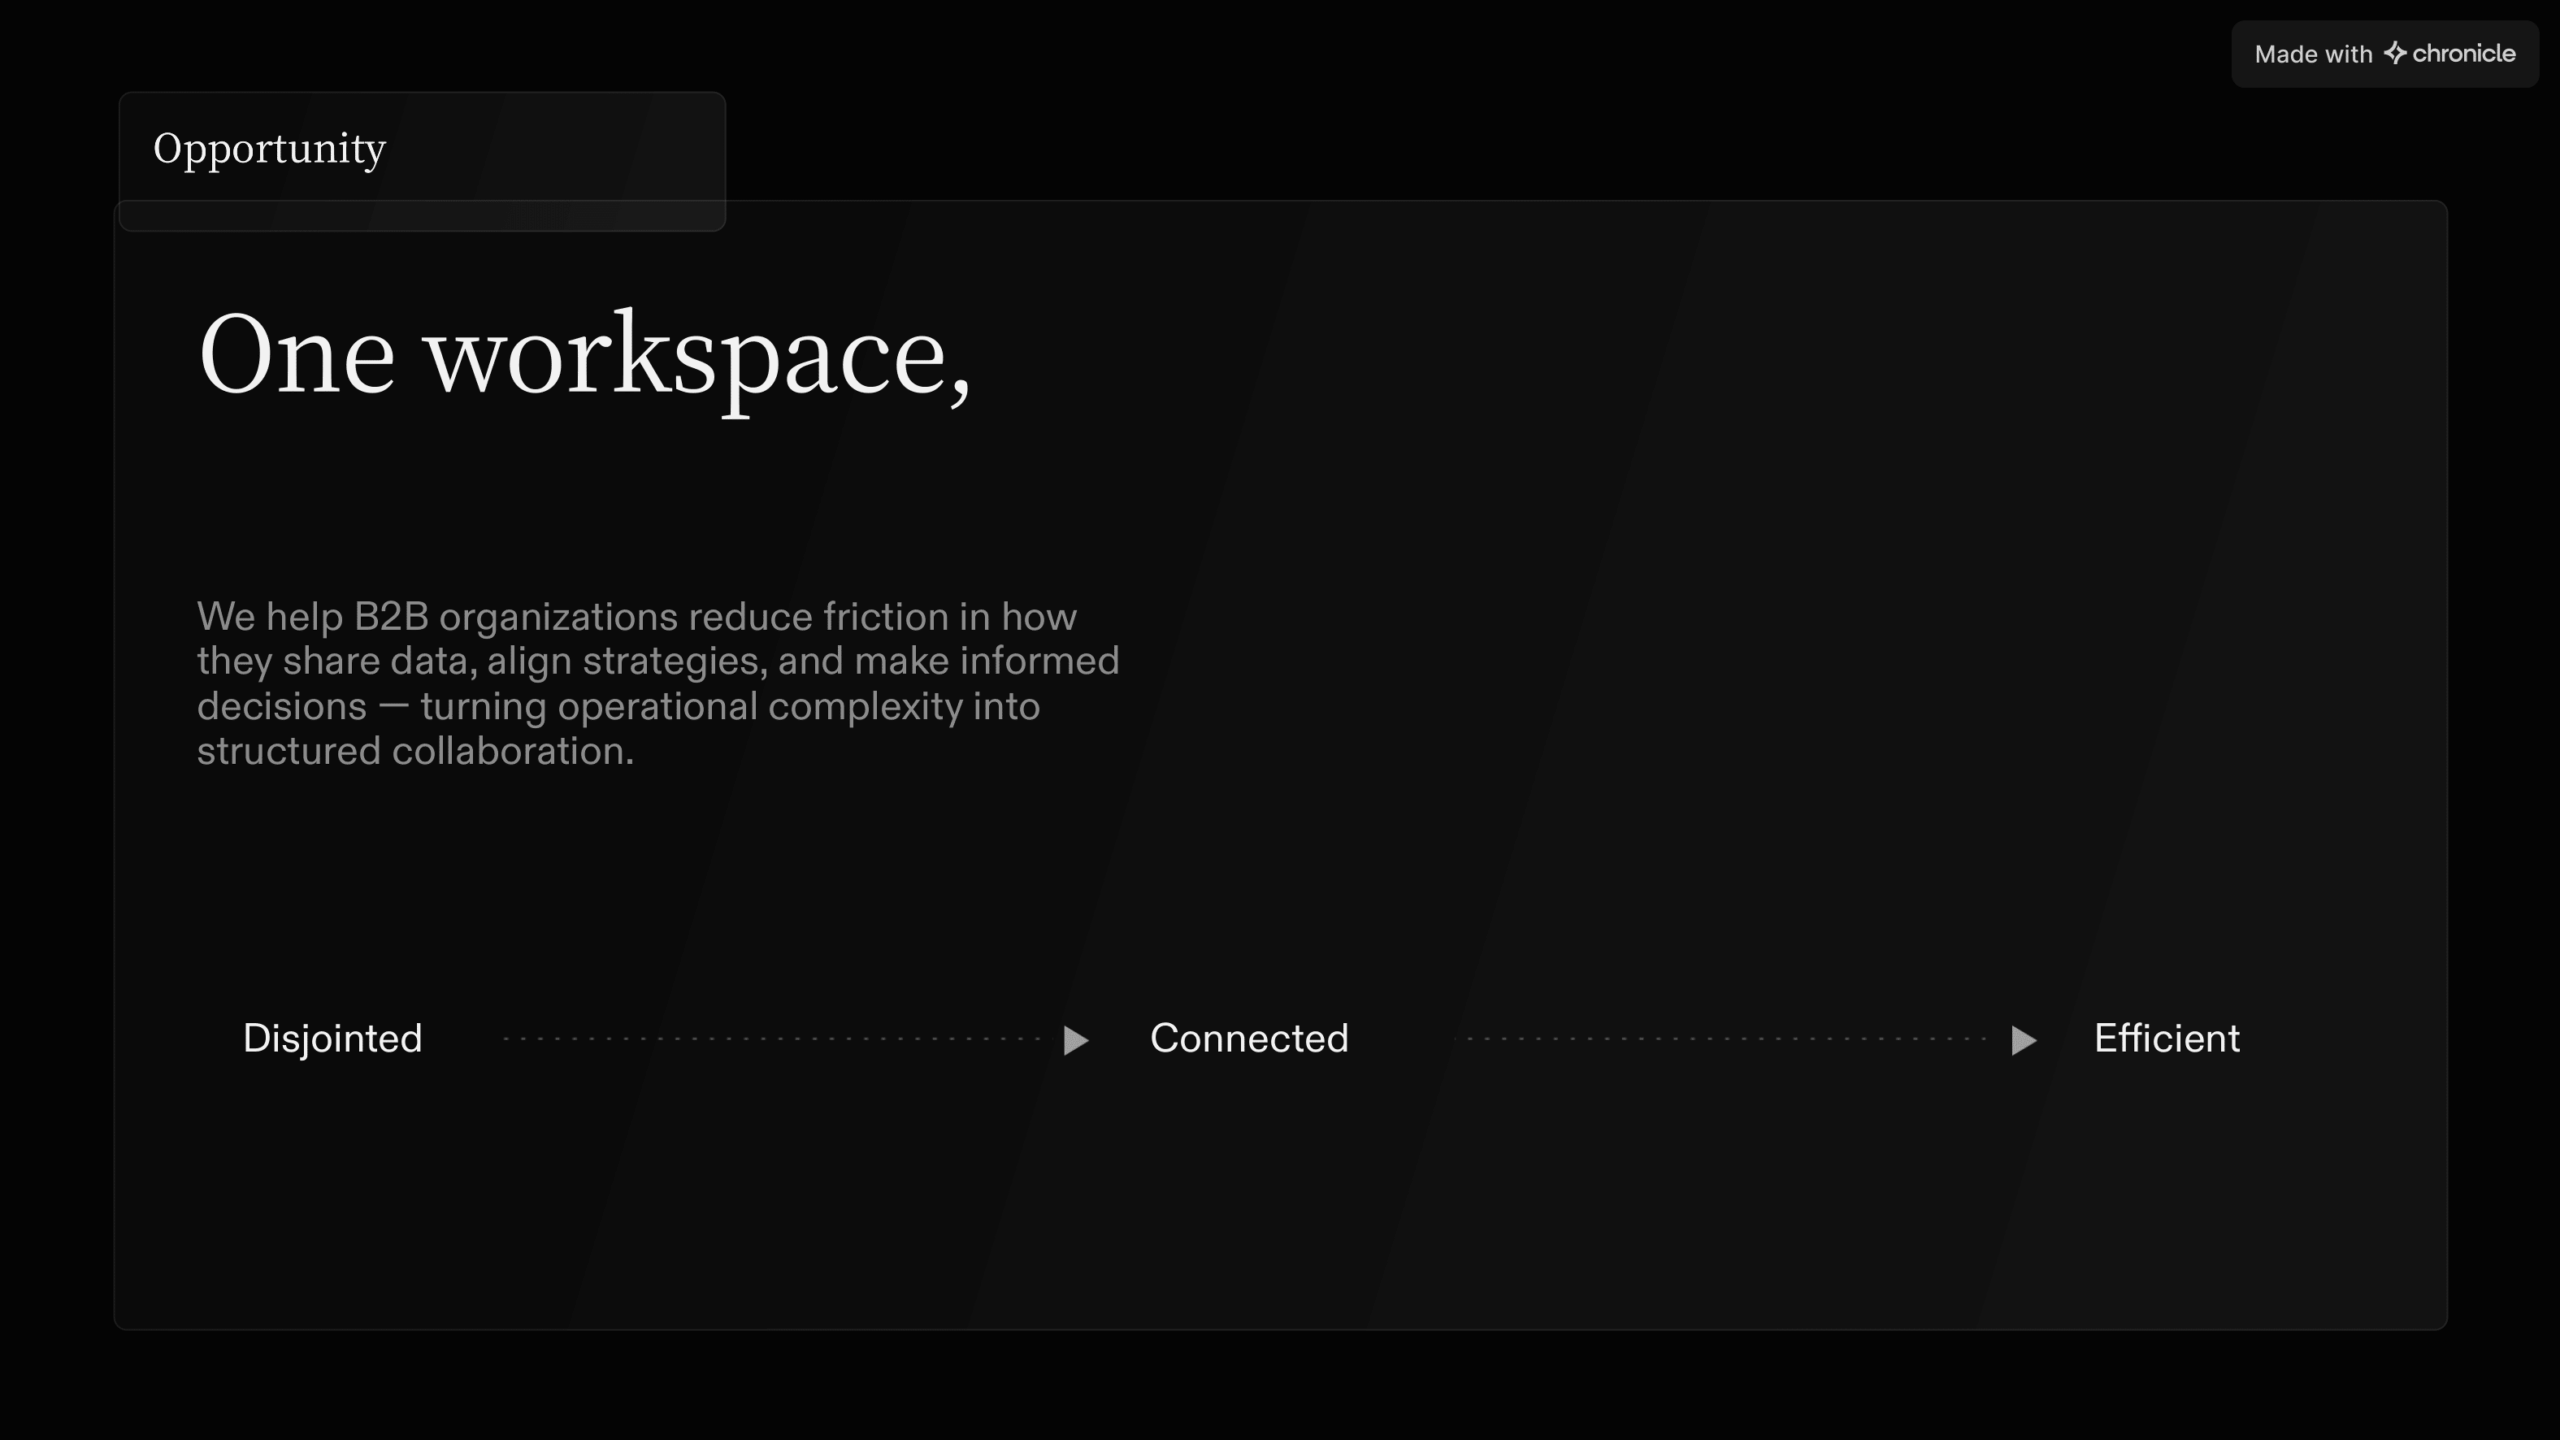Select the Opportunity tab label
Screen dimensions: 2560x1440
(x=269, y=149)
